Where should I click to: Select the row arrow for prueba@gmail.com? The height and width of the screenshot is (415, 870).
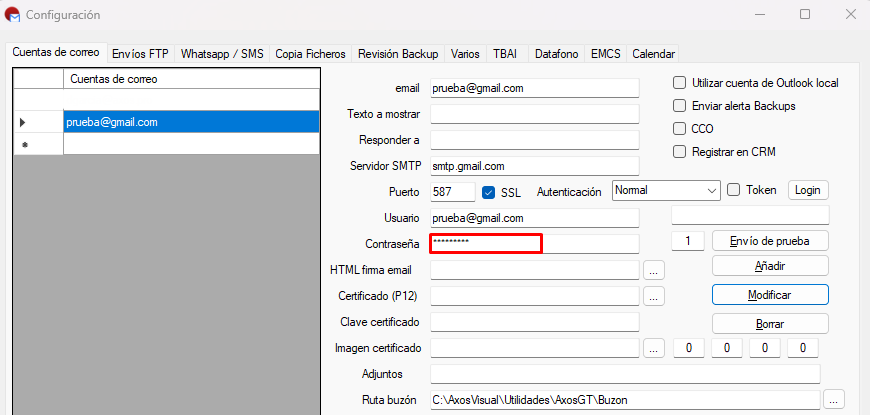pyautogui.click(x=23, y=123)
